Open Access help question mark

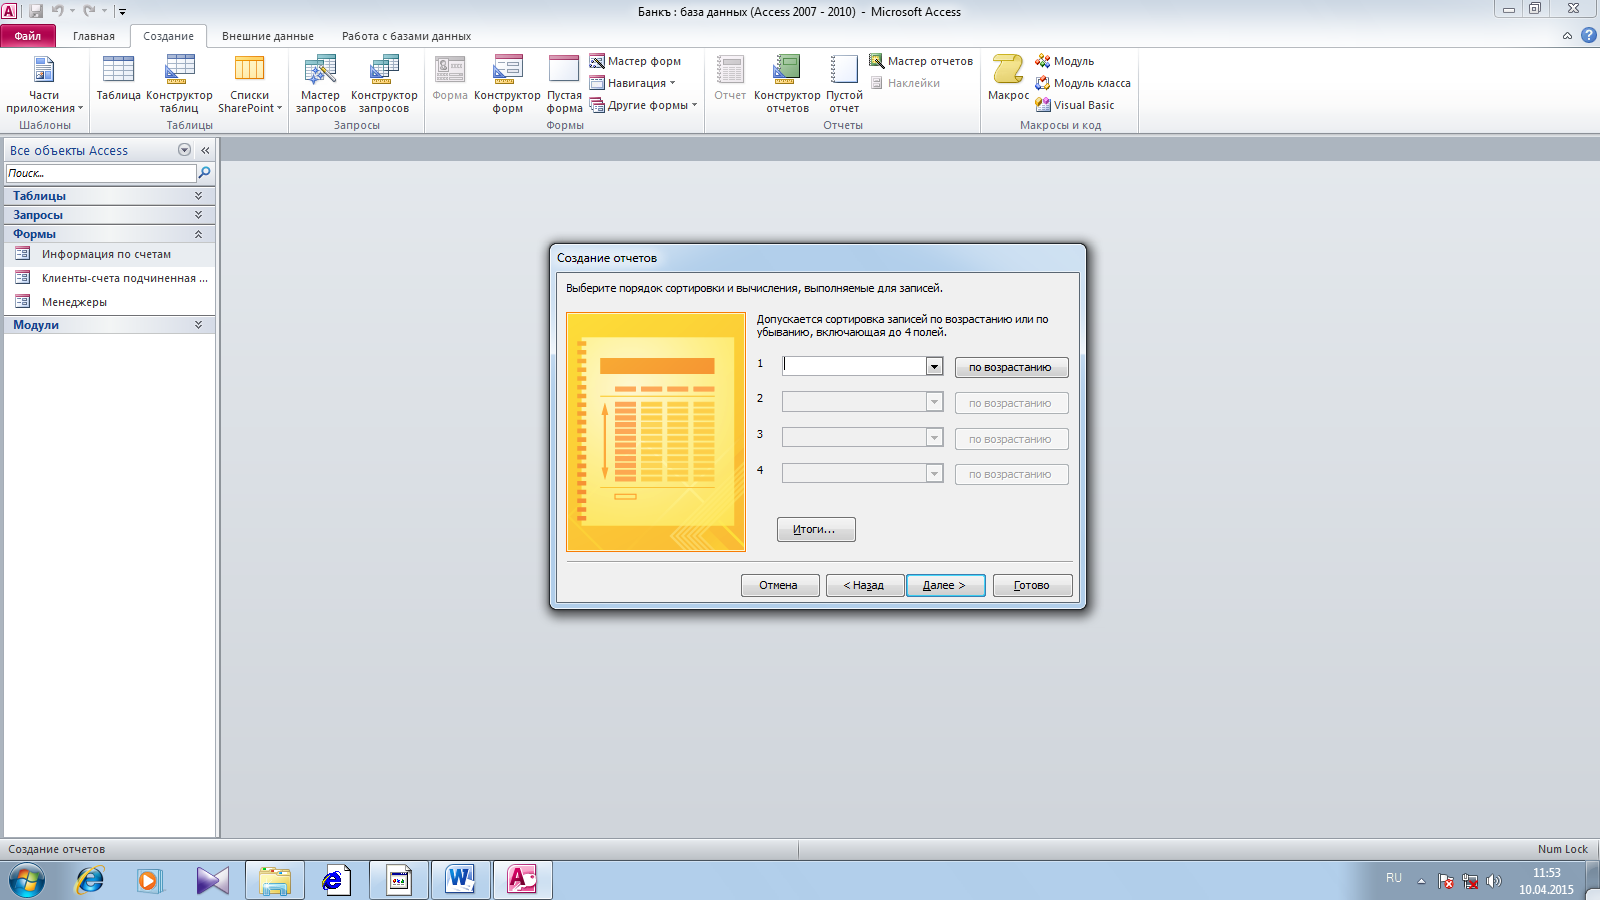[1588, 35]
